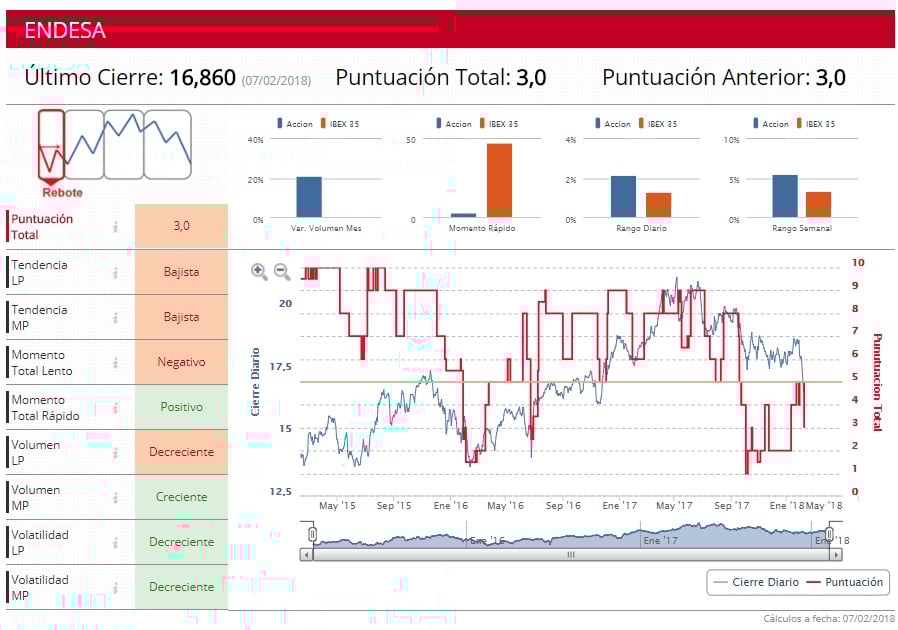Click the Último Cierre value 16,860
The image size is (898, 630).
(203, 77)
